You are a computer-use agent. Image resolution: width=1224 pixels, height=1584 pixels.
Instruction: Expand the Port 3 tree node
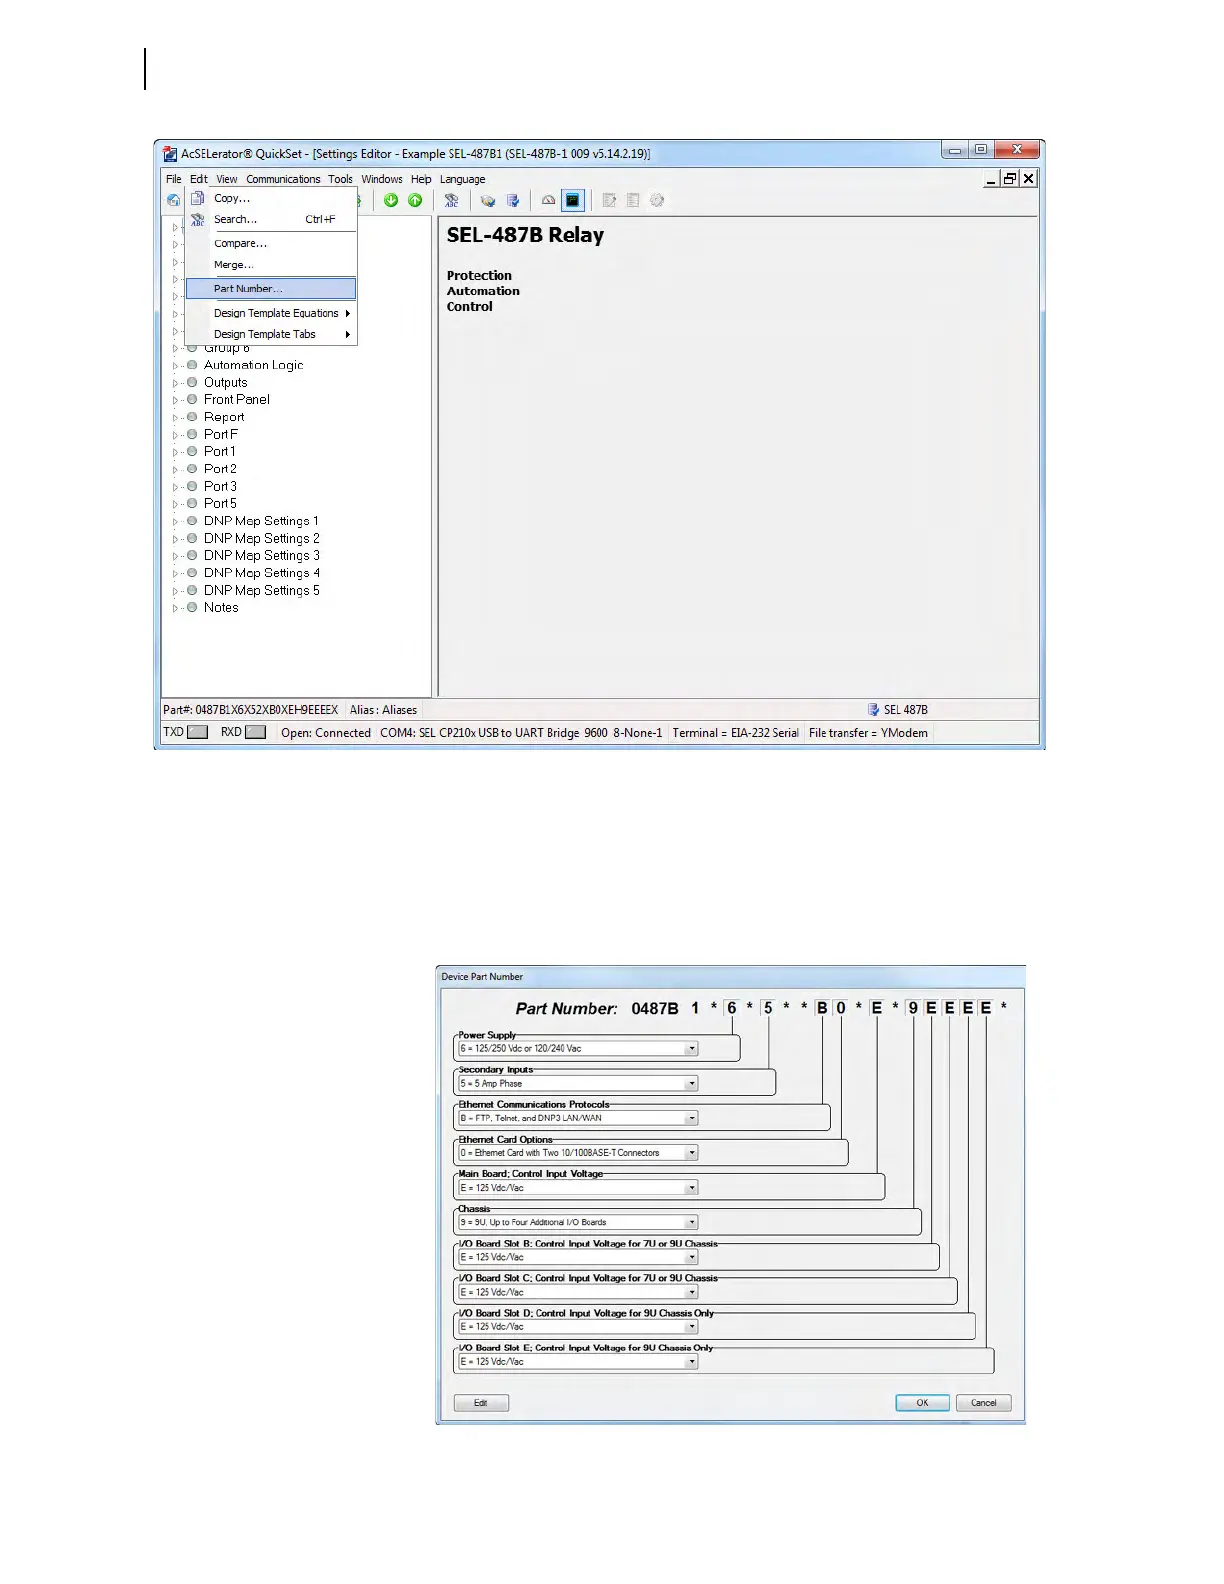click(175, 487)
